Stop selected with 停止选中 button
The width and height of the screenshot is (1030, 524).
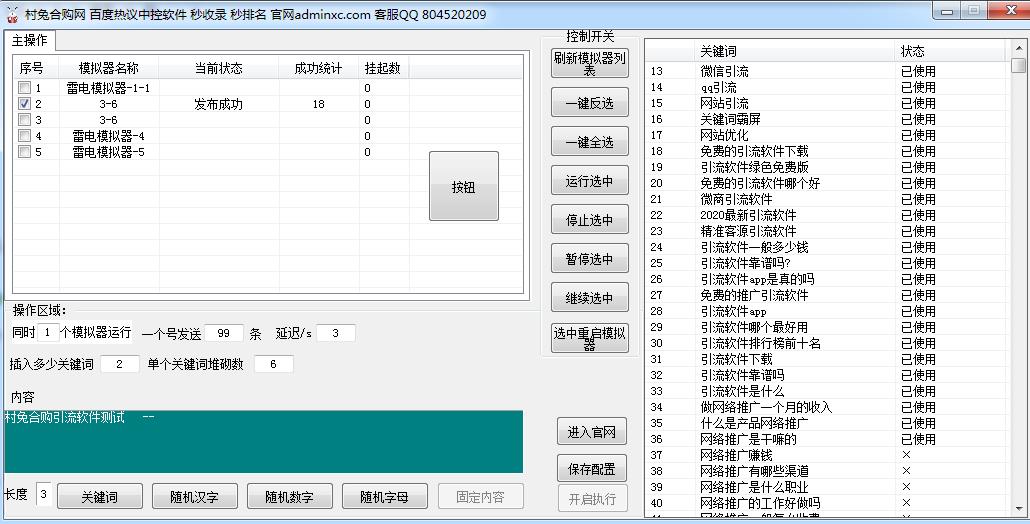coord(589,220)
